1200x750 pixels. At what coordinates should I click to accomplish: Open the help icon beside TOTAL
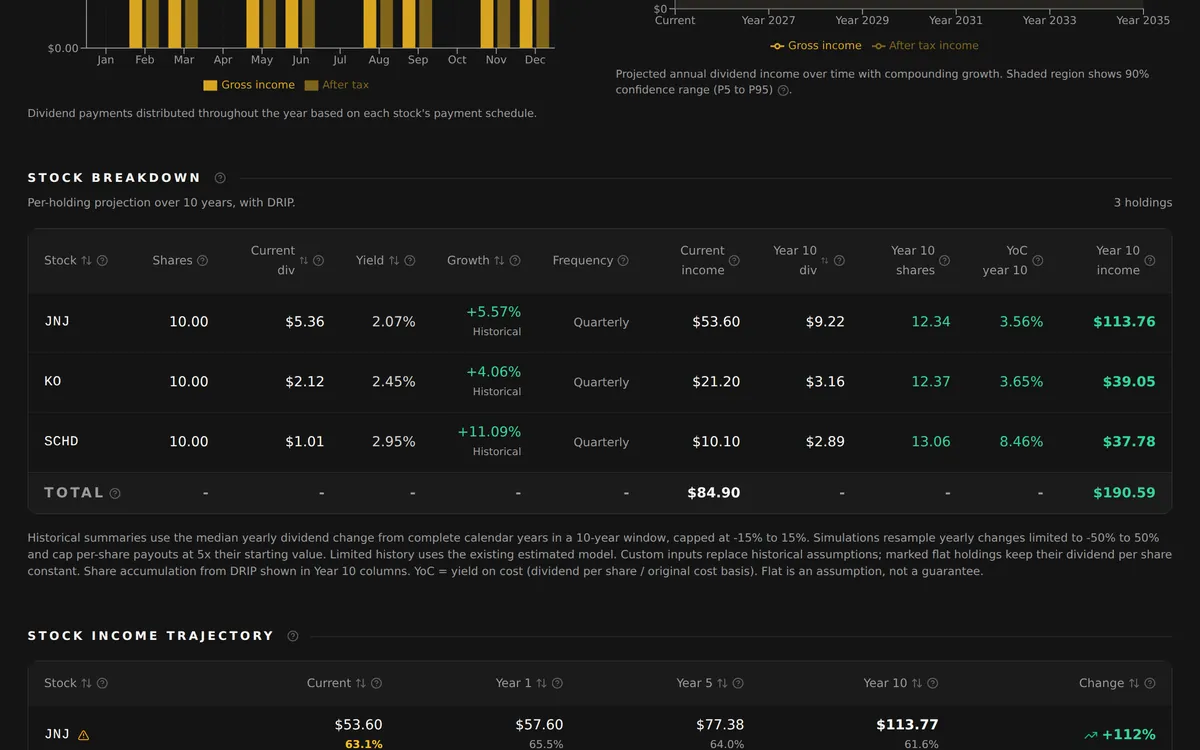pyautogui.click(x=115, y=493)
